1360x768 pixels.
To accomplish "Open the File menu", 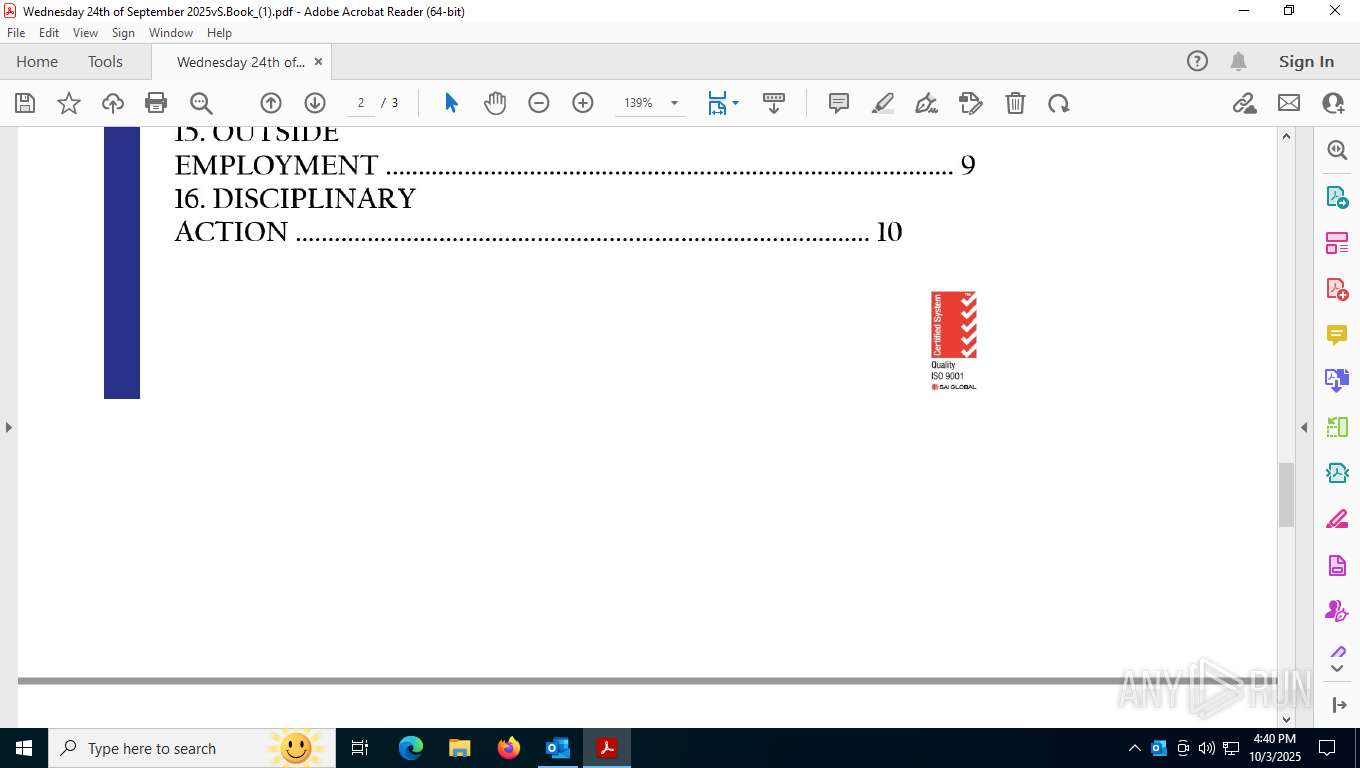I will click(x=16, y=33).
